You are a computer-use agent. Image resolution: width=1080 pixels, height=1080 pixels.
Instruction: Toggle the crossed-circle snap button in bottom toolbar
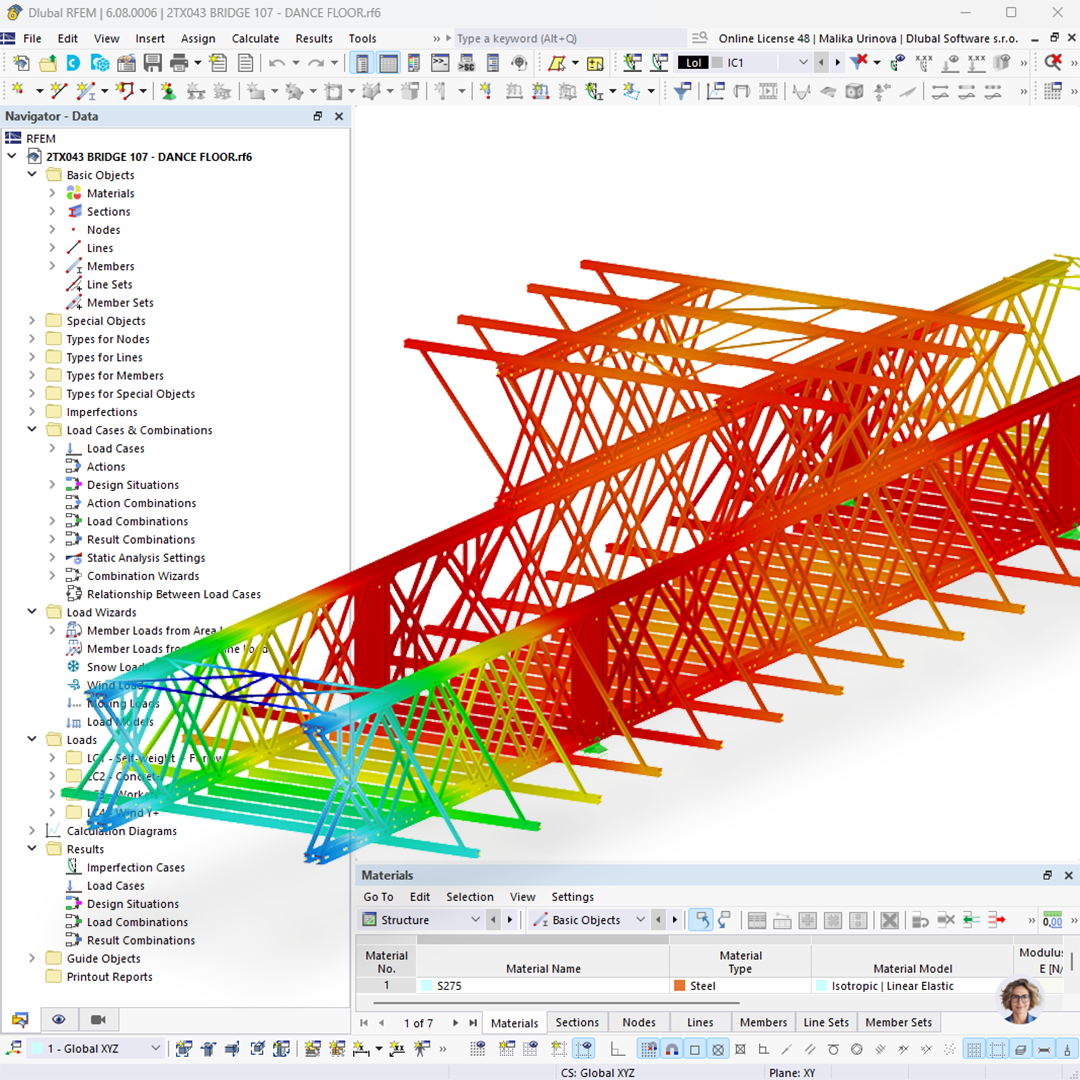click(718, 1050)
